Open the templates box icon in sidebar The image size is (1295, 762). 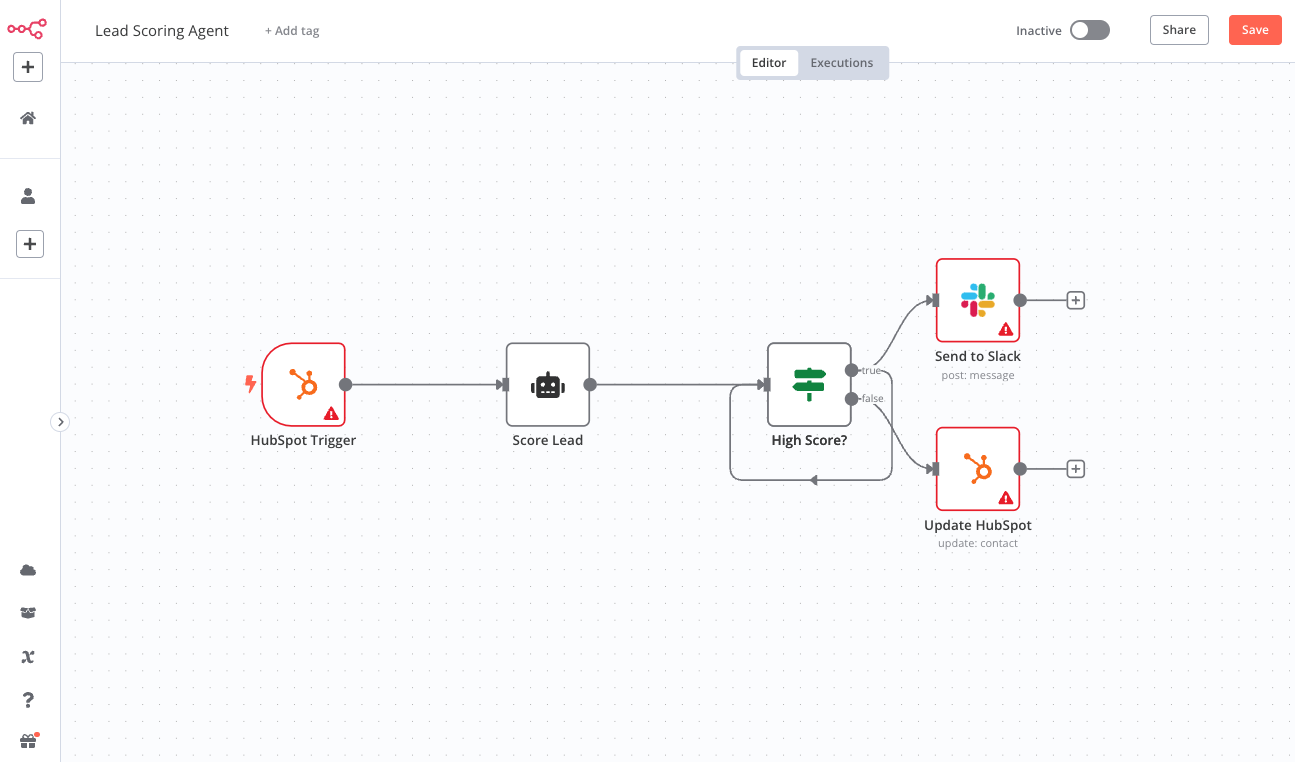tap(28, 613)
